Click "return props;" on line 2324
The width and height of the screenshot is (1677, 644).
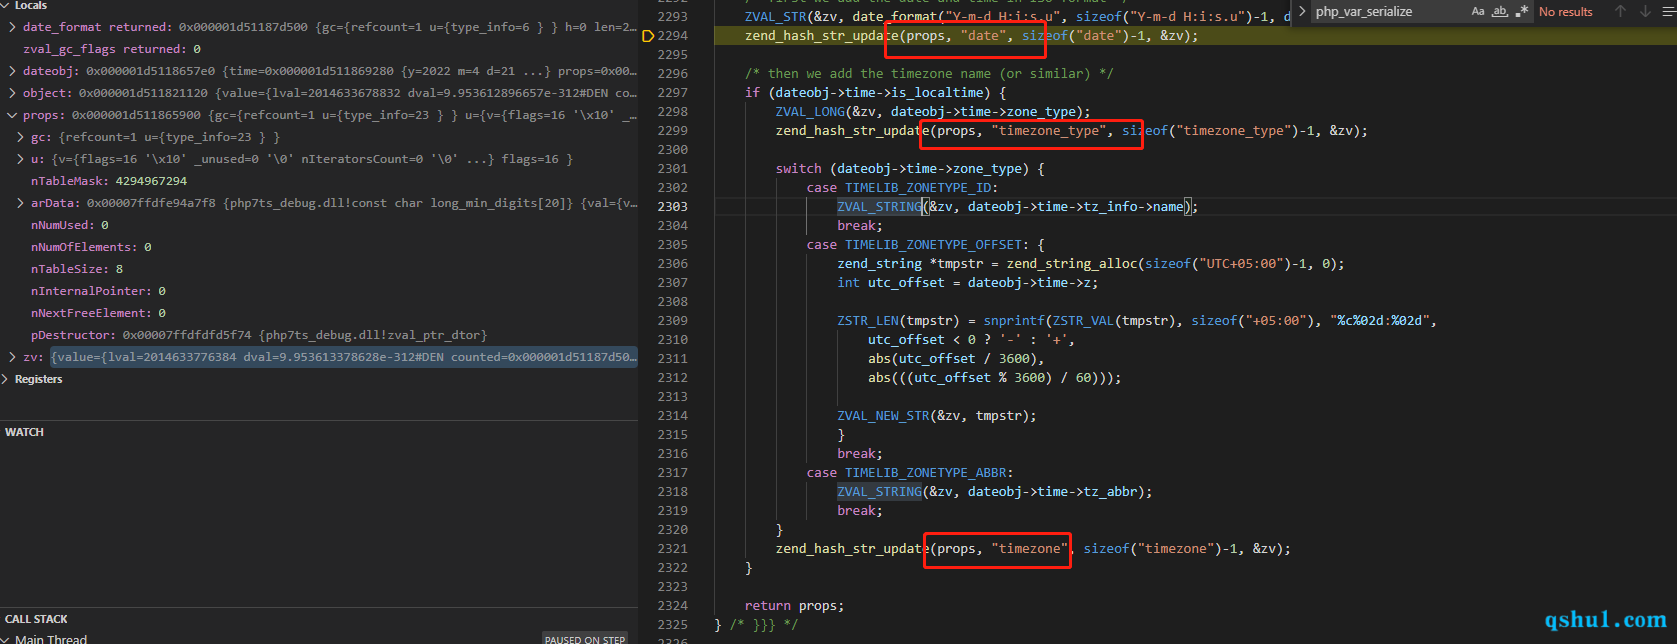794,606
